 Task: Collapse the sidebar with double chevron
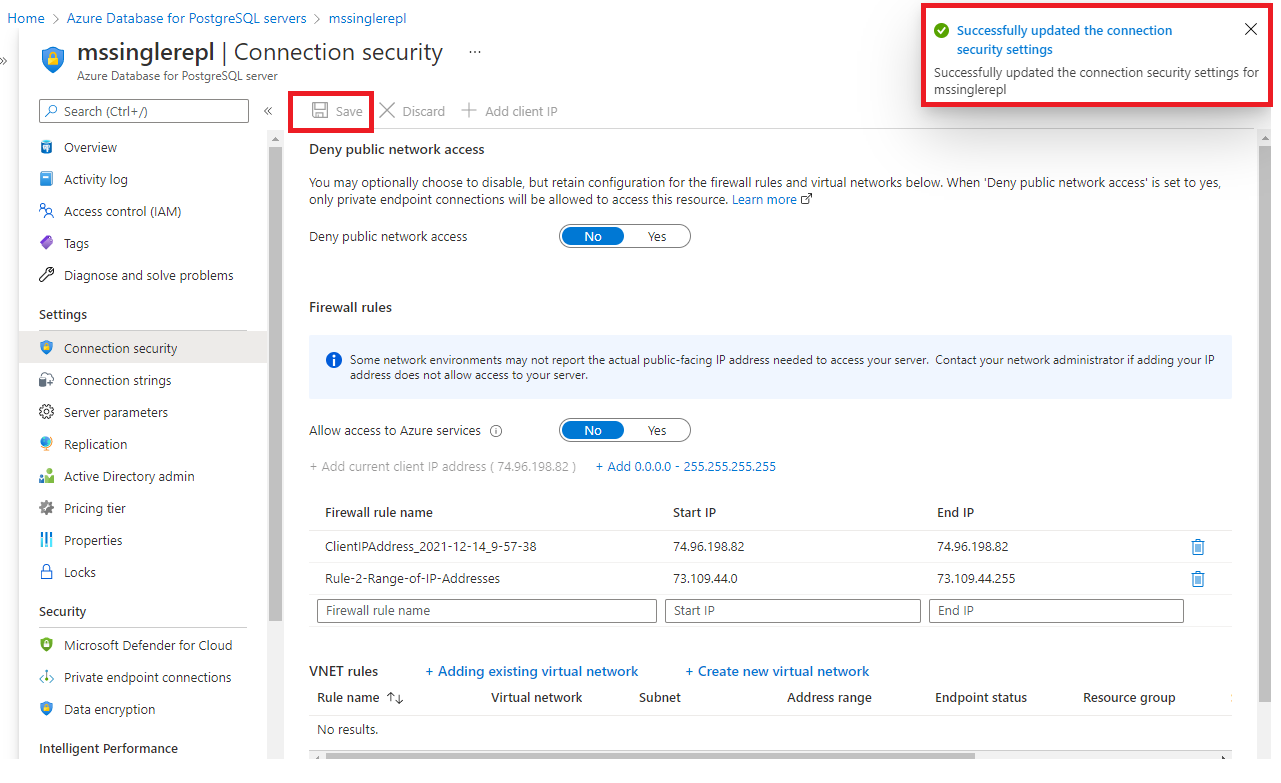[x=268, y=111]
